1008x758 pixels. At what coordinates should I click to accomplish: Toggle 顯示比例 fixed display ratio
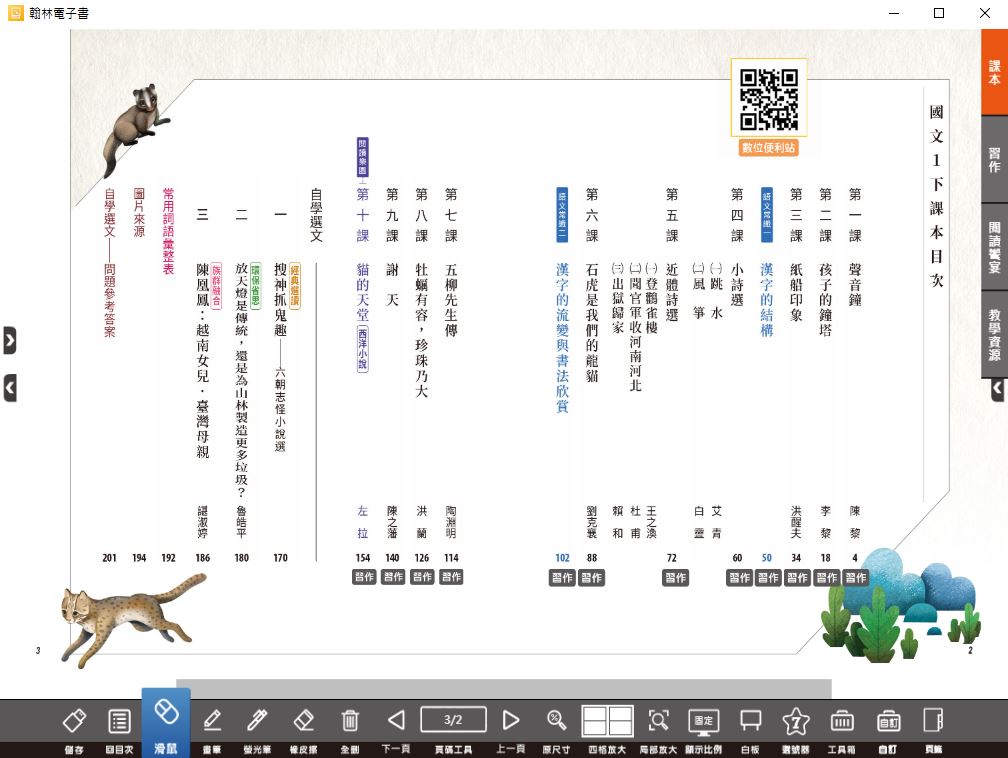click(x=703, y=721)
